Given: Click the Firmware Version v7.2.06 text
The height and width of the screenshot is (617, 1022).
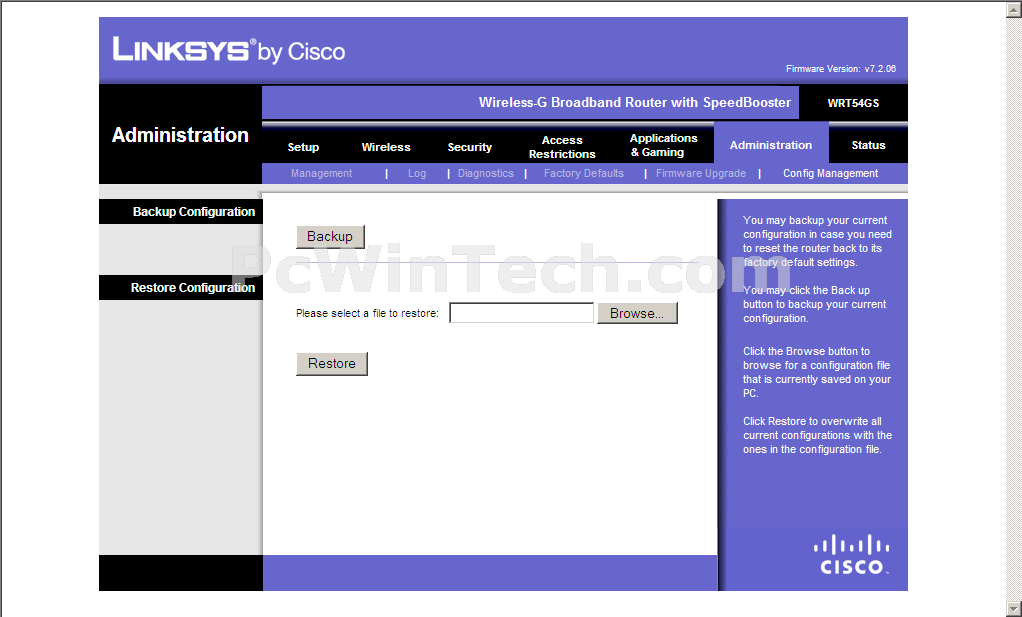Looking at the screenshot, I should coord(841,68).
